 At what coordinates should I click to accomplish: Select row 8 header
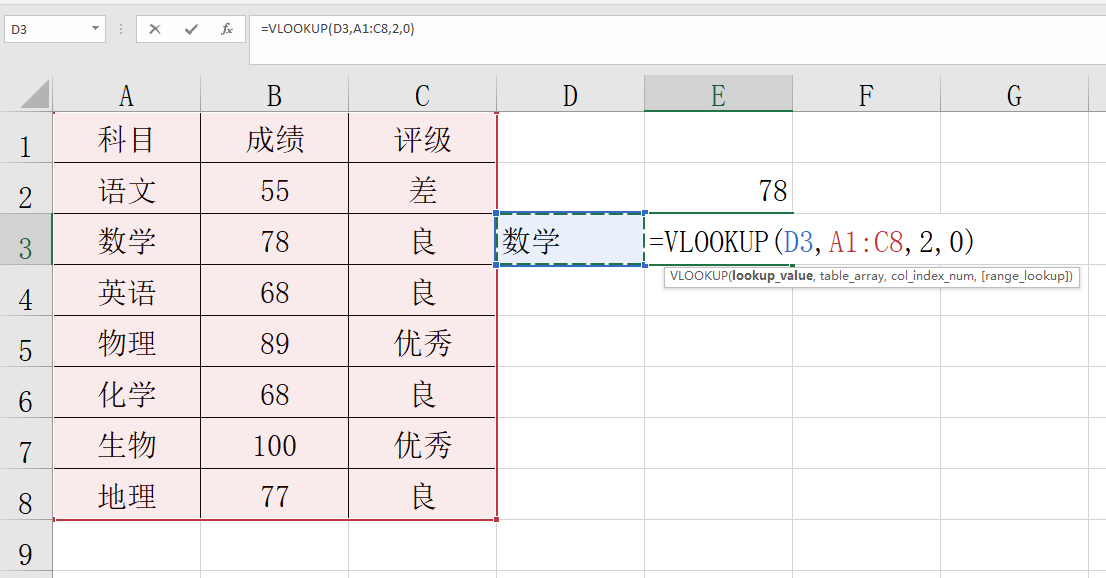coord(26,494)
